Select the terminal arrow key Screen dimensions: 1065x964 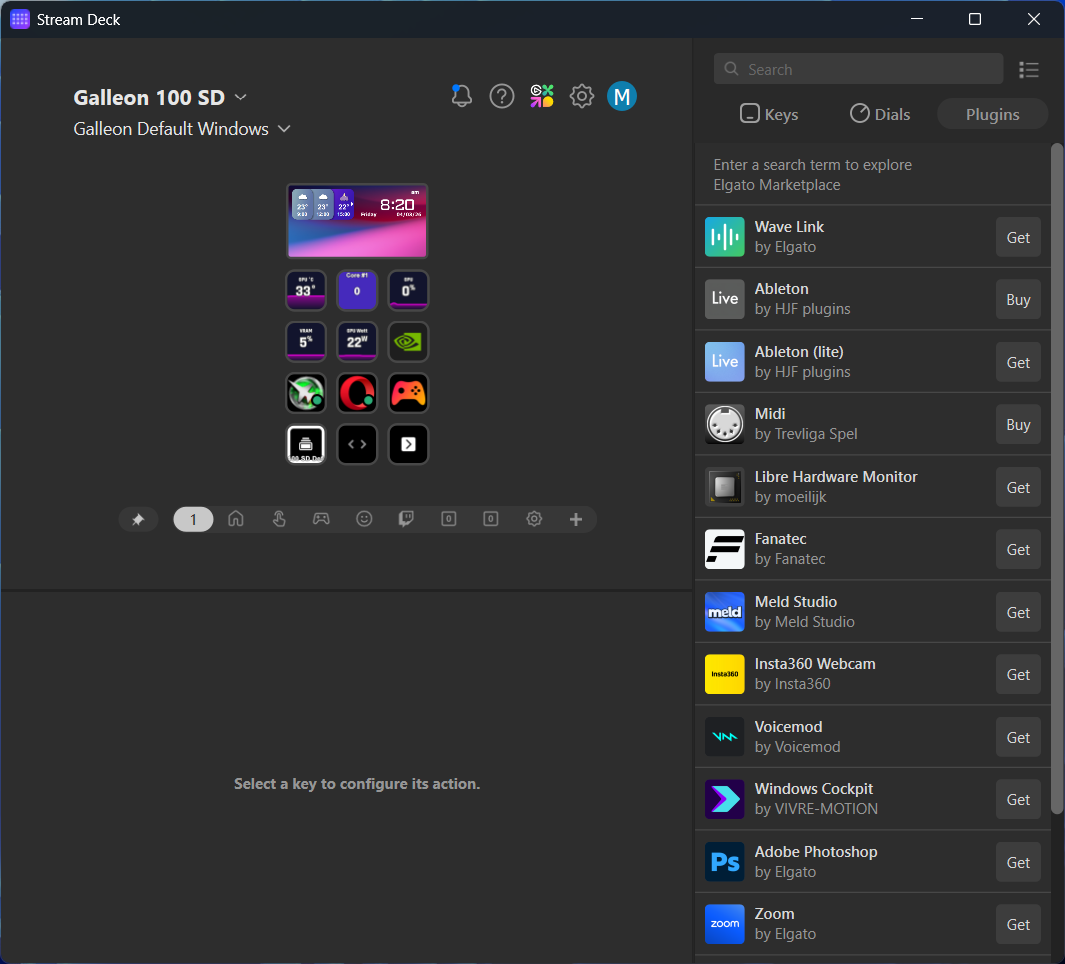click(408, 444)
